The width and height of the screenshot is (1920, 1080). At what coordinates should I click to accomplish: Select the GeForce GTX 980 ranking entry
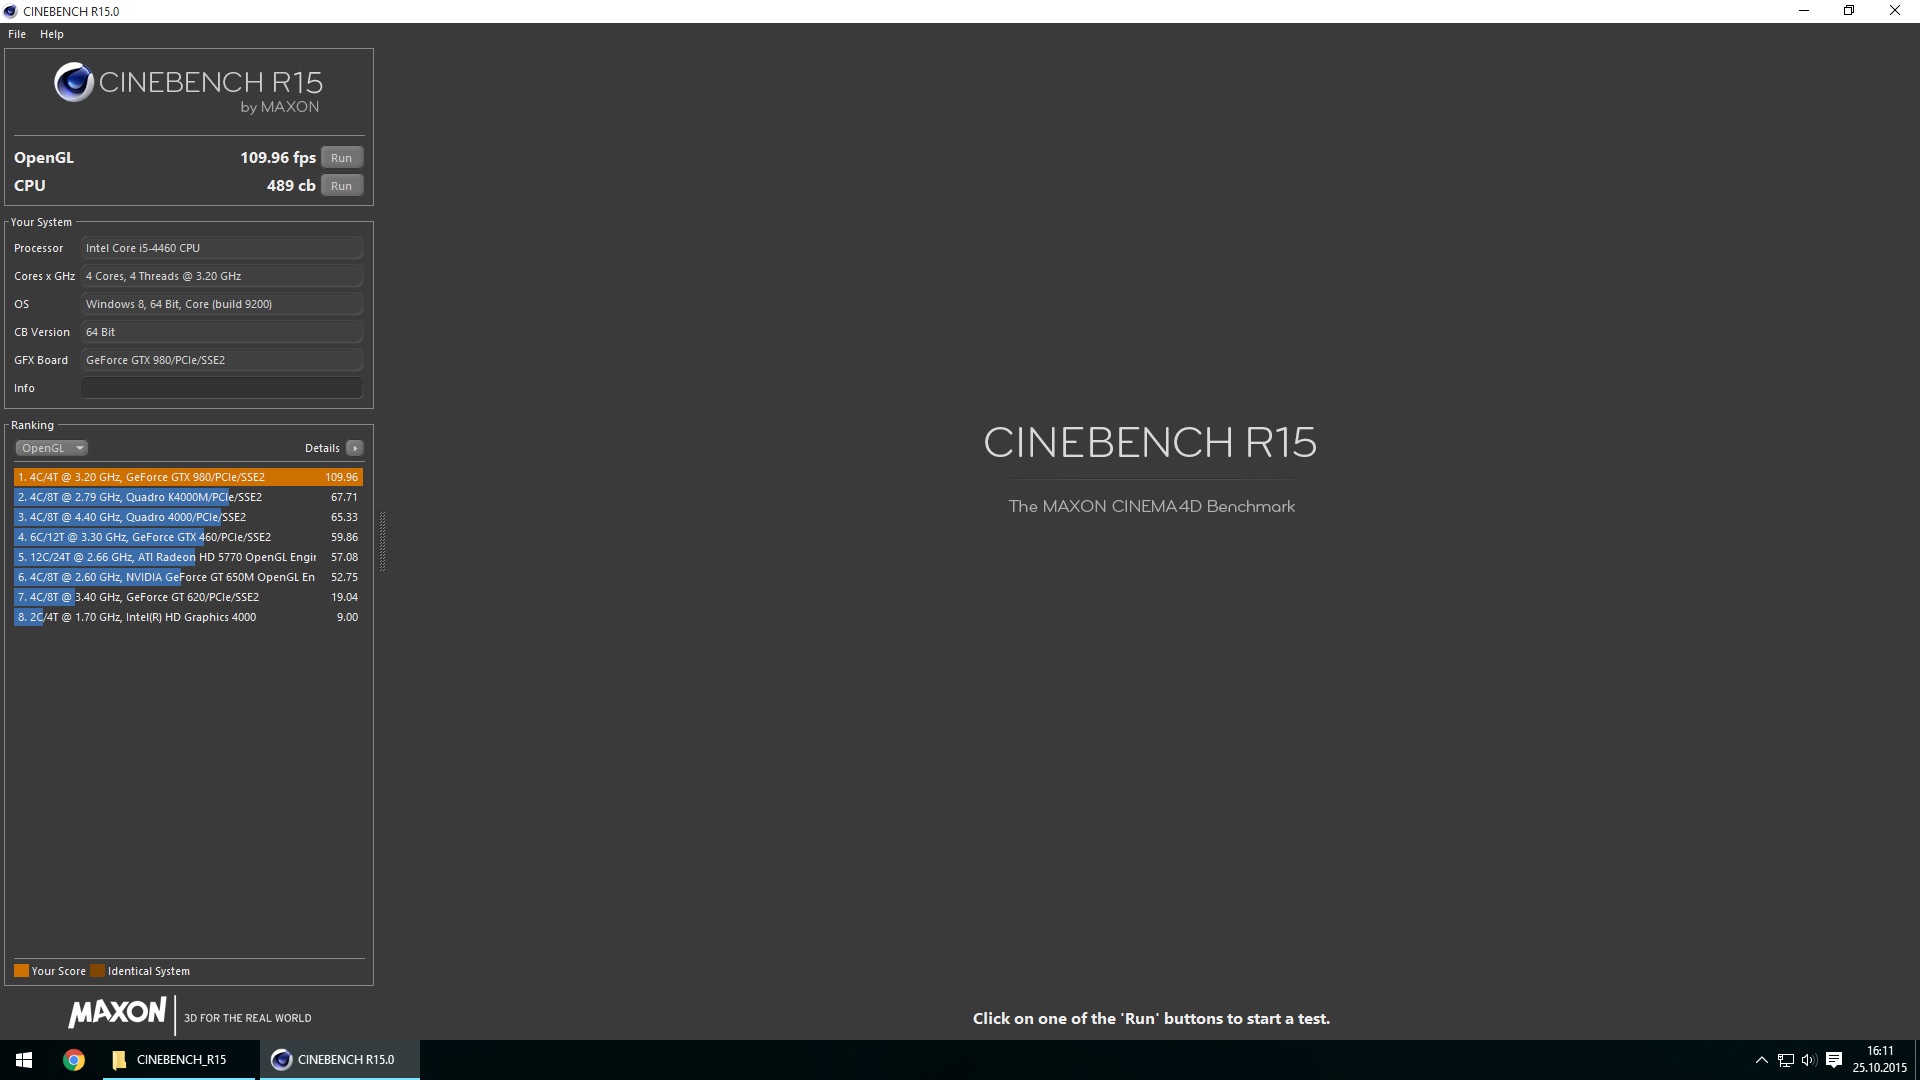[188, 477]
